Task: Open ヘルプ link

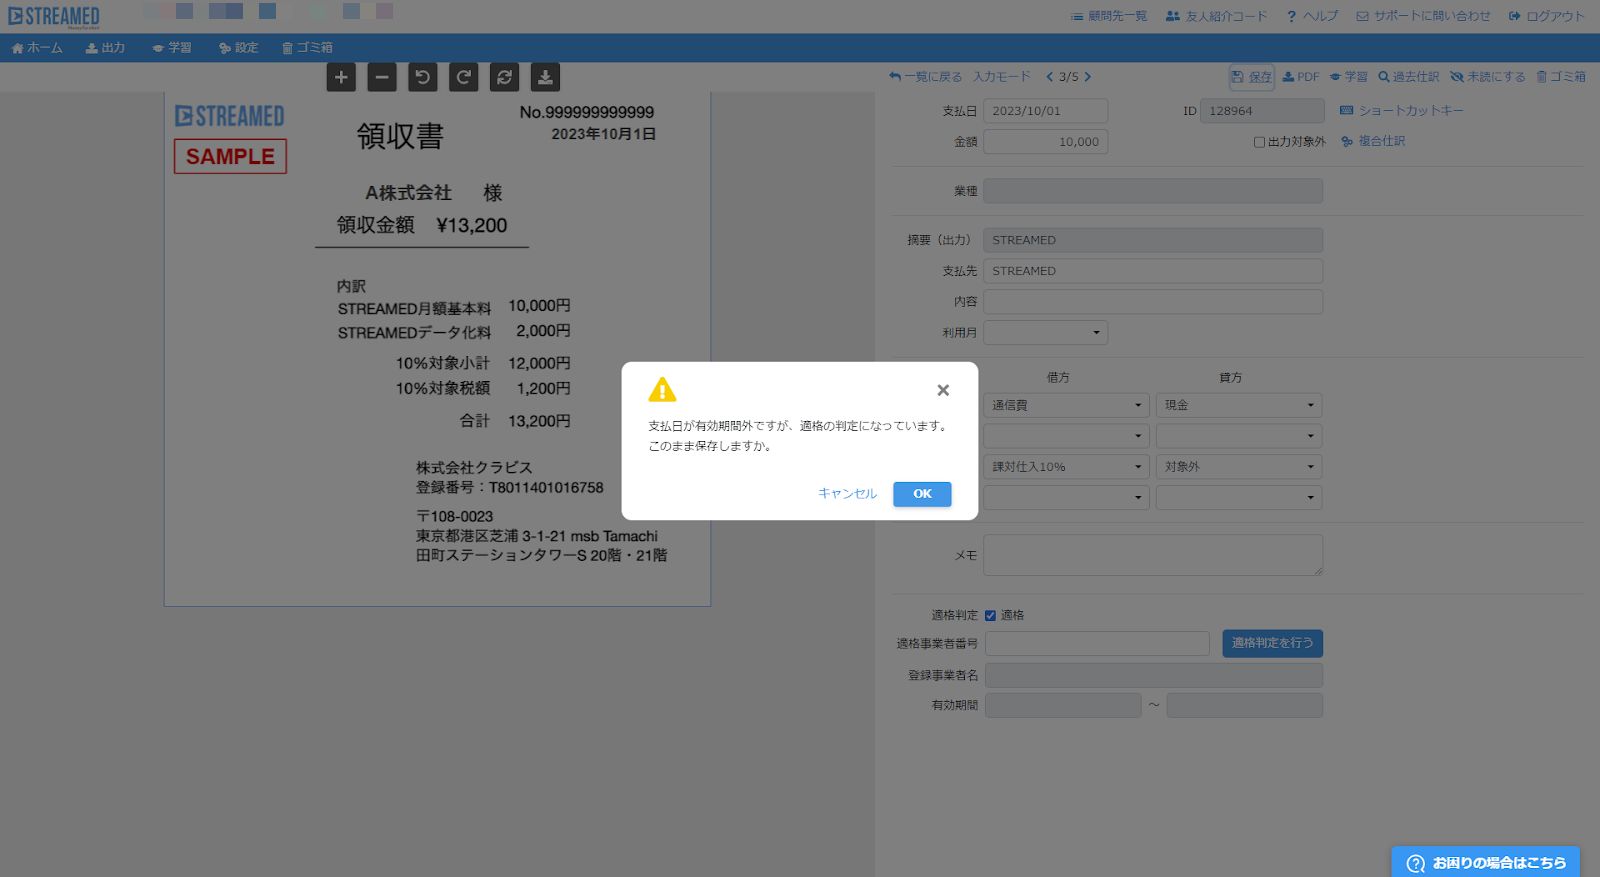Action: tap(1312, 16)
